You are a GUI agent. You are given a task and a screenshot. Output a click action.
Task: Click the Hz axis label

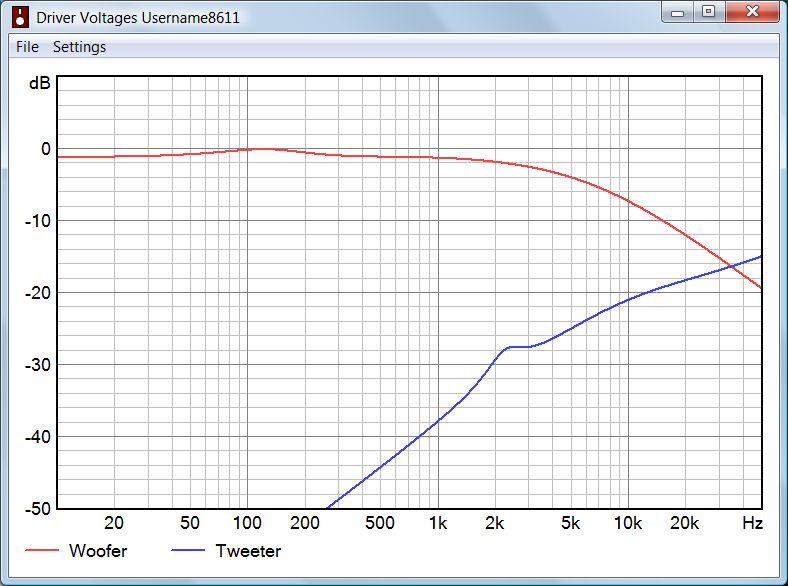[752, 523]
